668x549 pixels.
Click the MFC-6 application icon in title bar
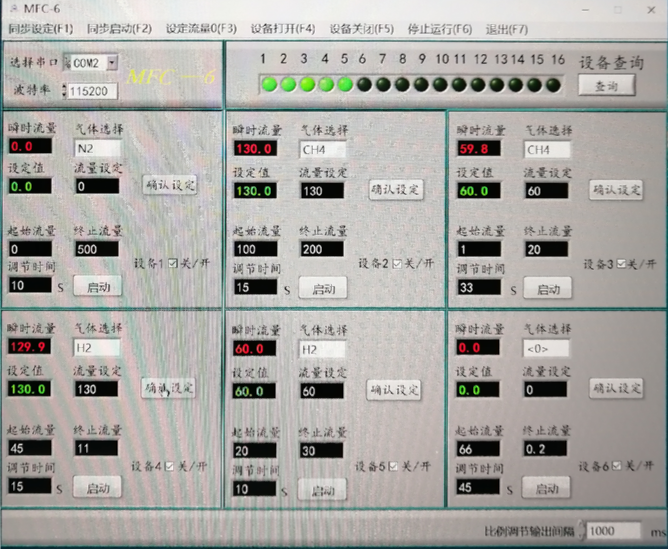point(11,10)
